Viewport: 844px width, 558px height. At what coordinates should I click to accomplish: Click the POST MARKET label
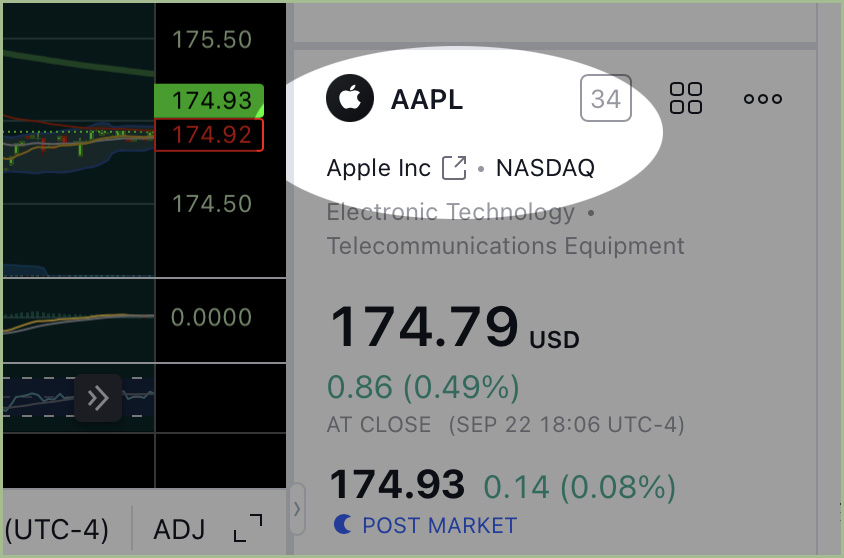(439, 526)
